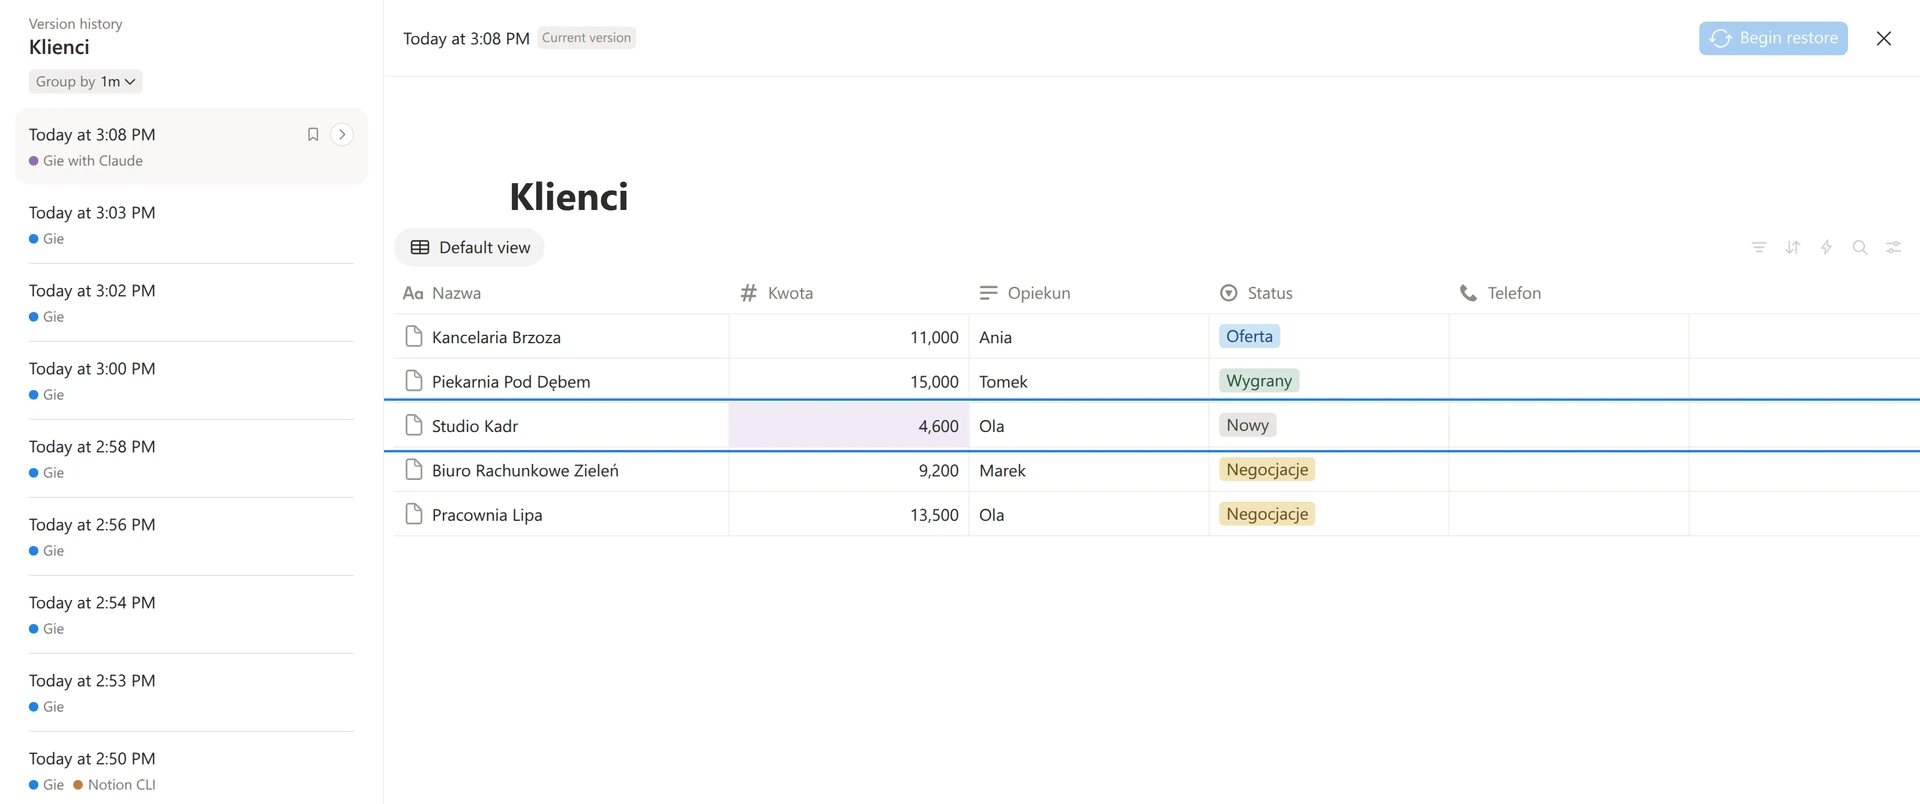This screenshot has height=804, width=1920.
Task: Click the page icon beside Pracownia Lipa
Action: tap(414, 514)
